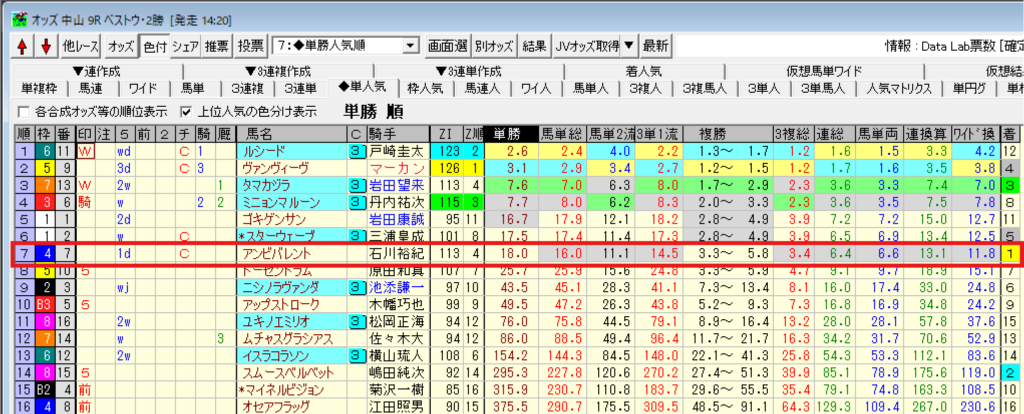Toggle the 色付 toolbar button
This screenshot has height=414, width=1024.
click(x=154, y=46)
